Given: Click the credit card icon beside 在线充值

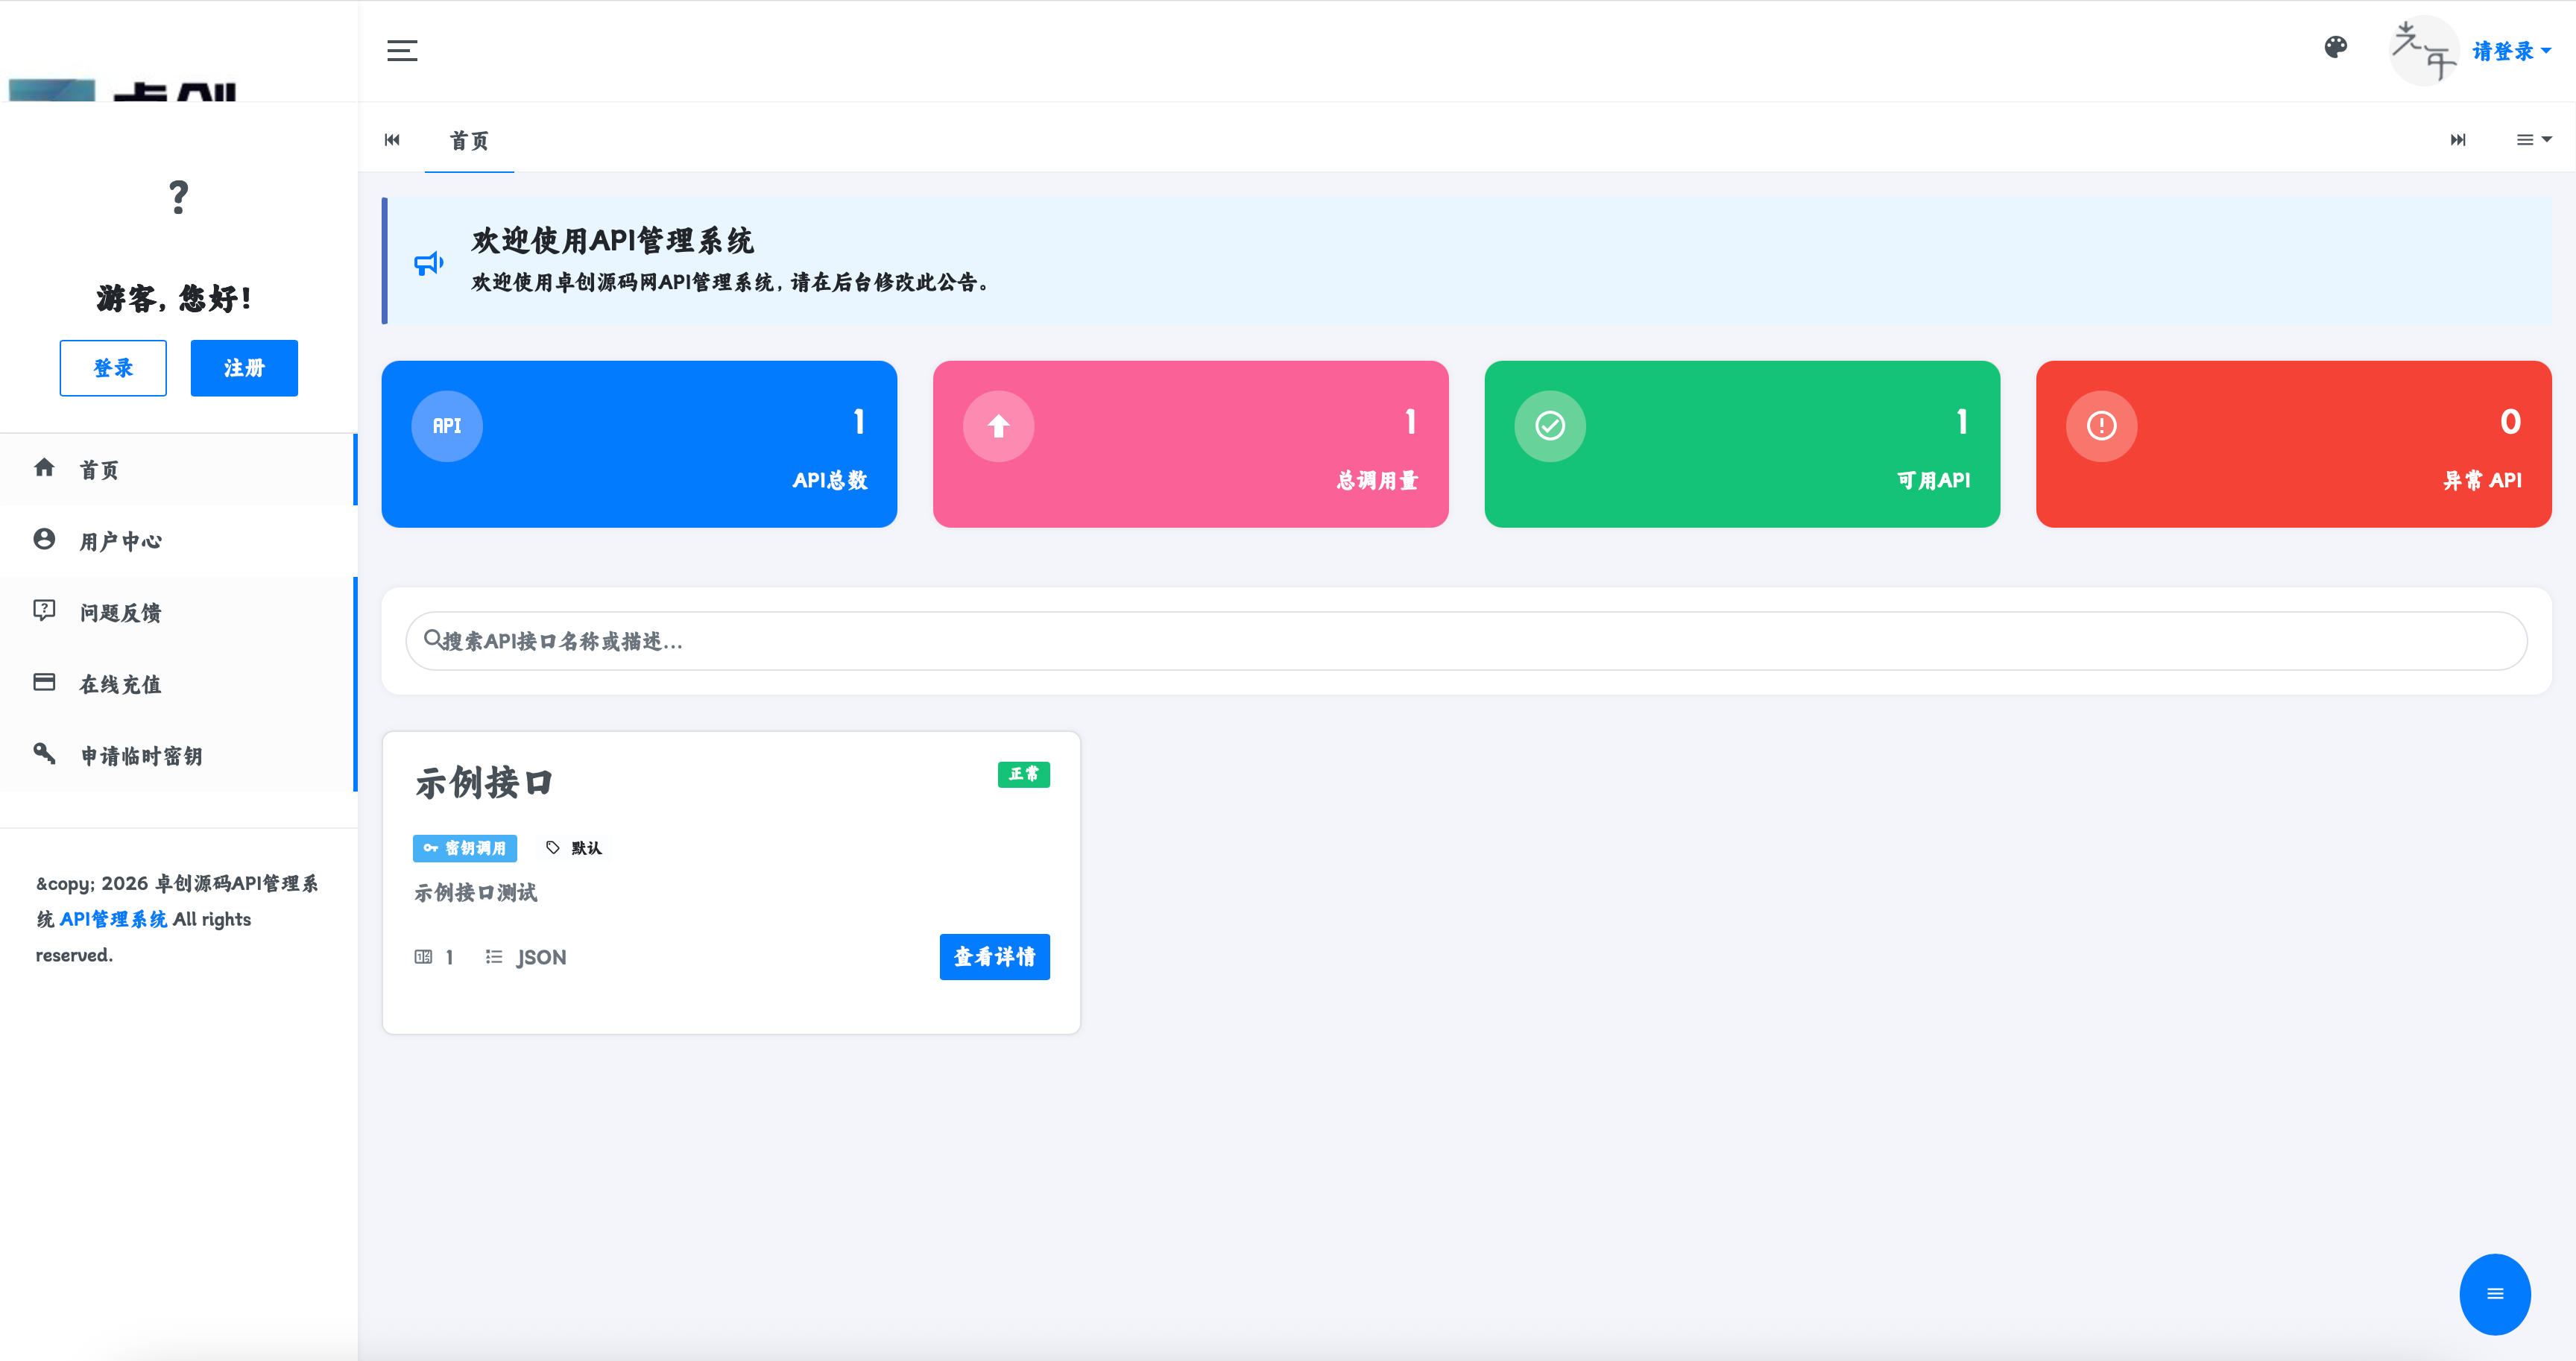Looking at the screenshot, I should click(x=44, y=682).
